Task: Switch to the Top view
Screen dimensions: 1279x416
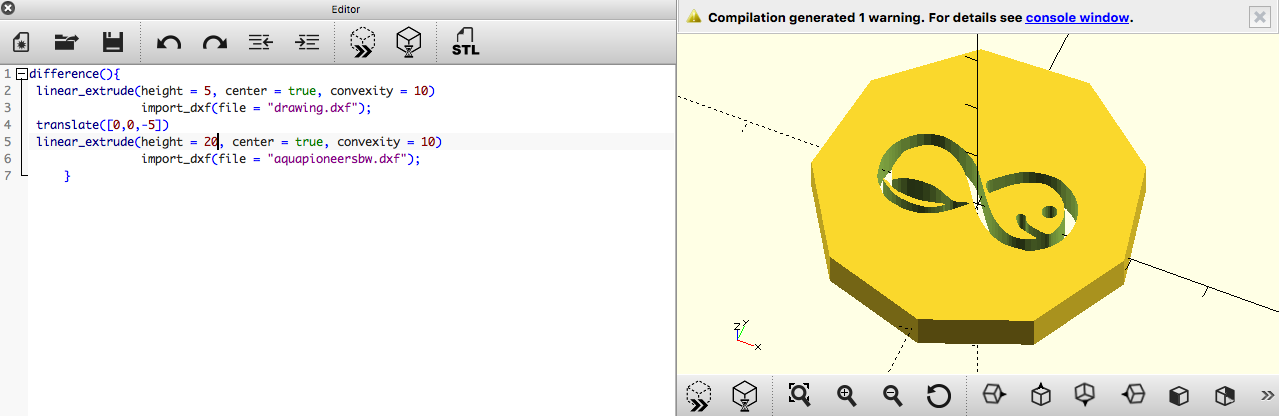Action: (x=1040, y=395)
